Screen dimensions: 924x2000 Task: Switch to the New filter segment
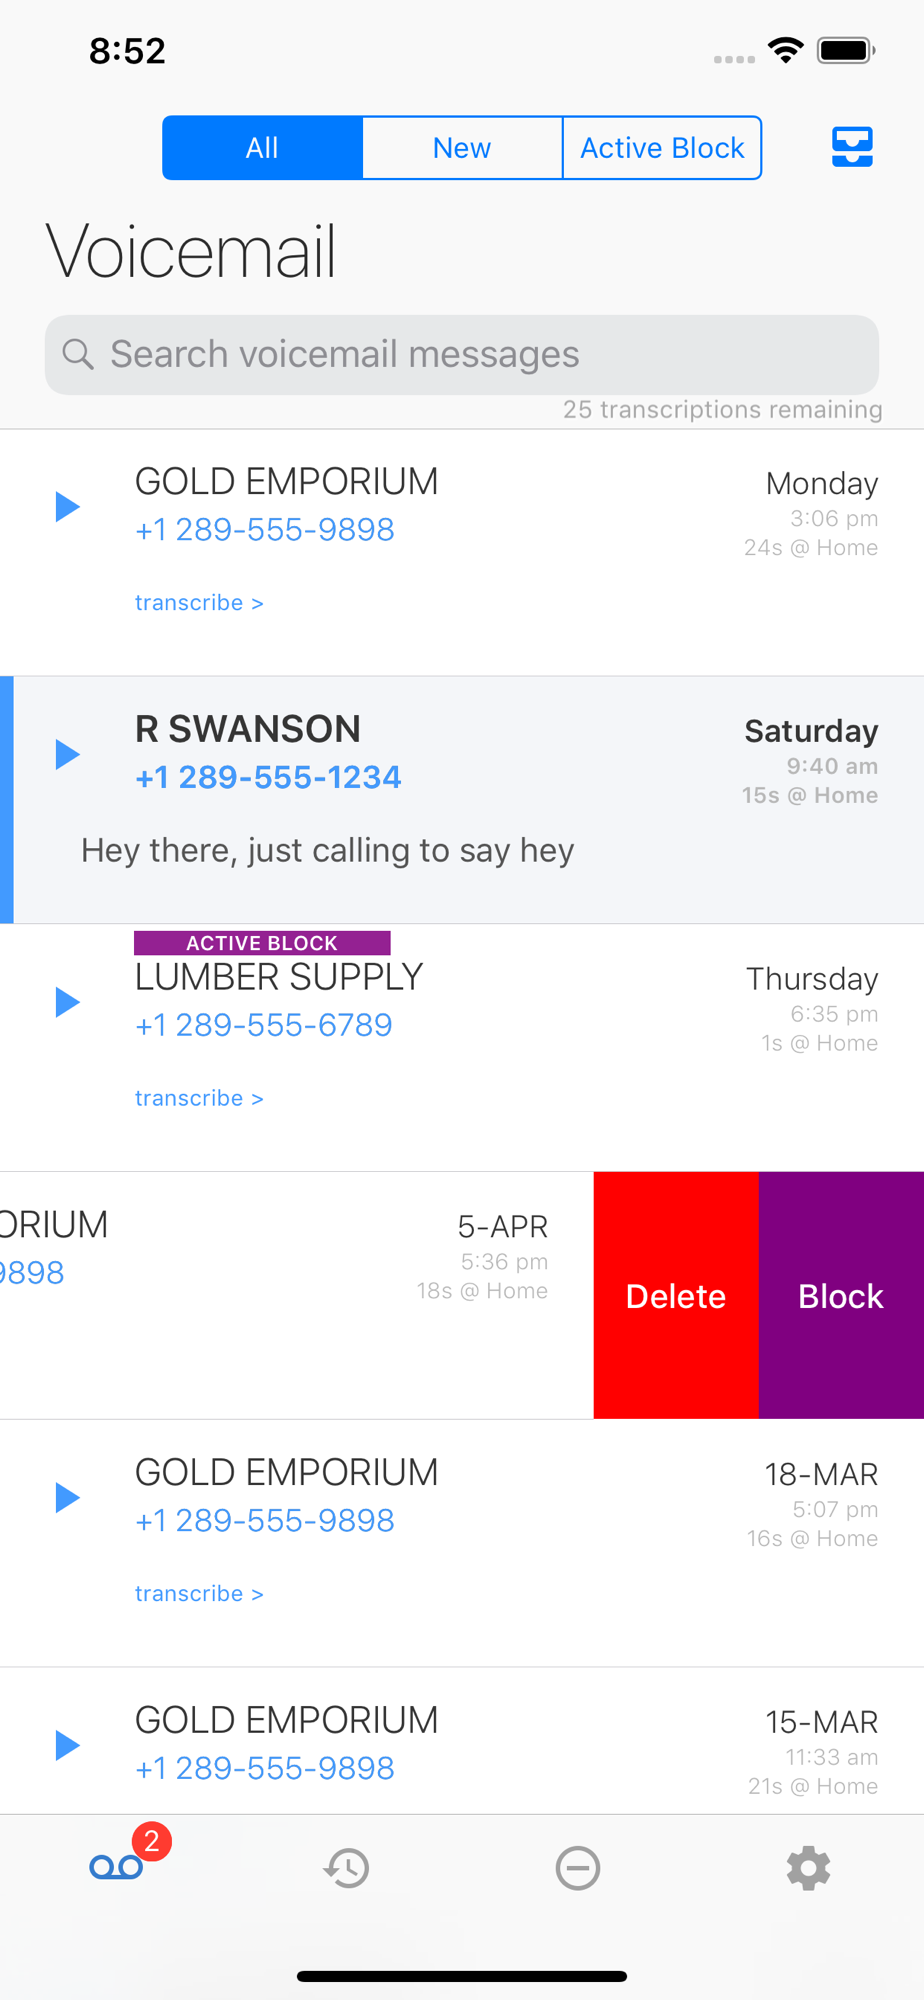(462, 148)
